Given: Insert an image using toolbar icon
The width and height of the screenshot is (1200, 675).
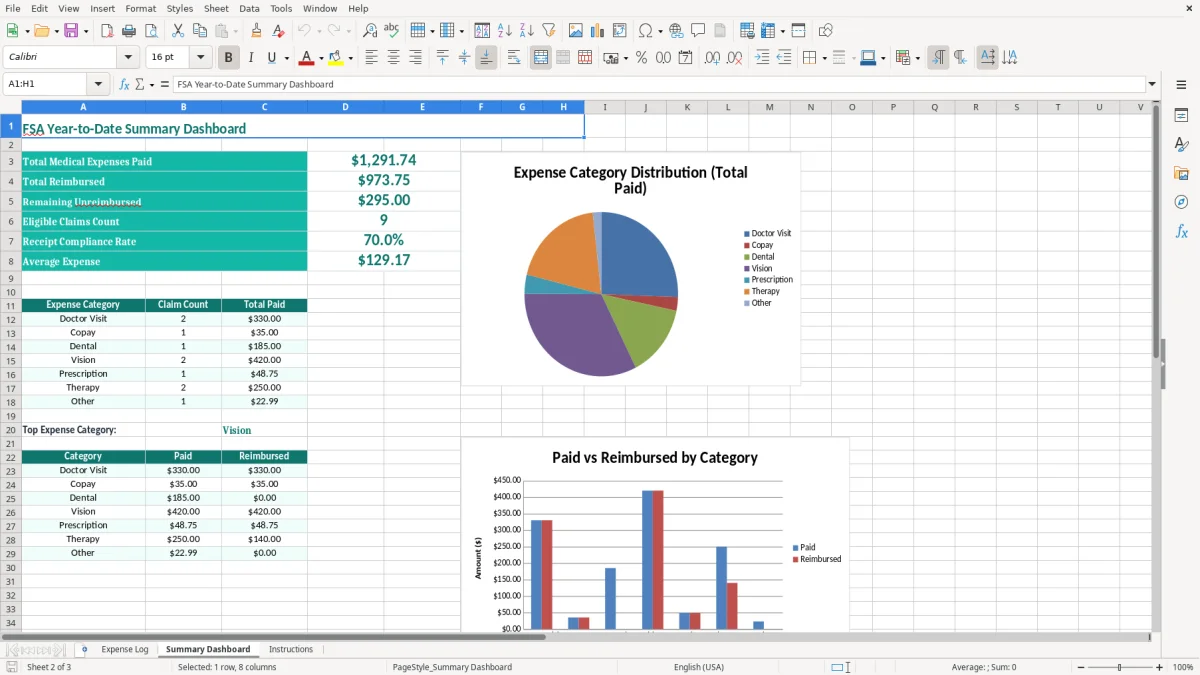Looking at the screenshot, I should pyautogui.click(x=576, y=31).
